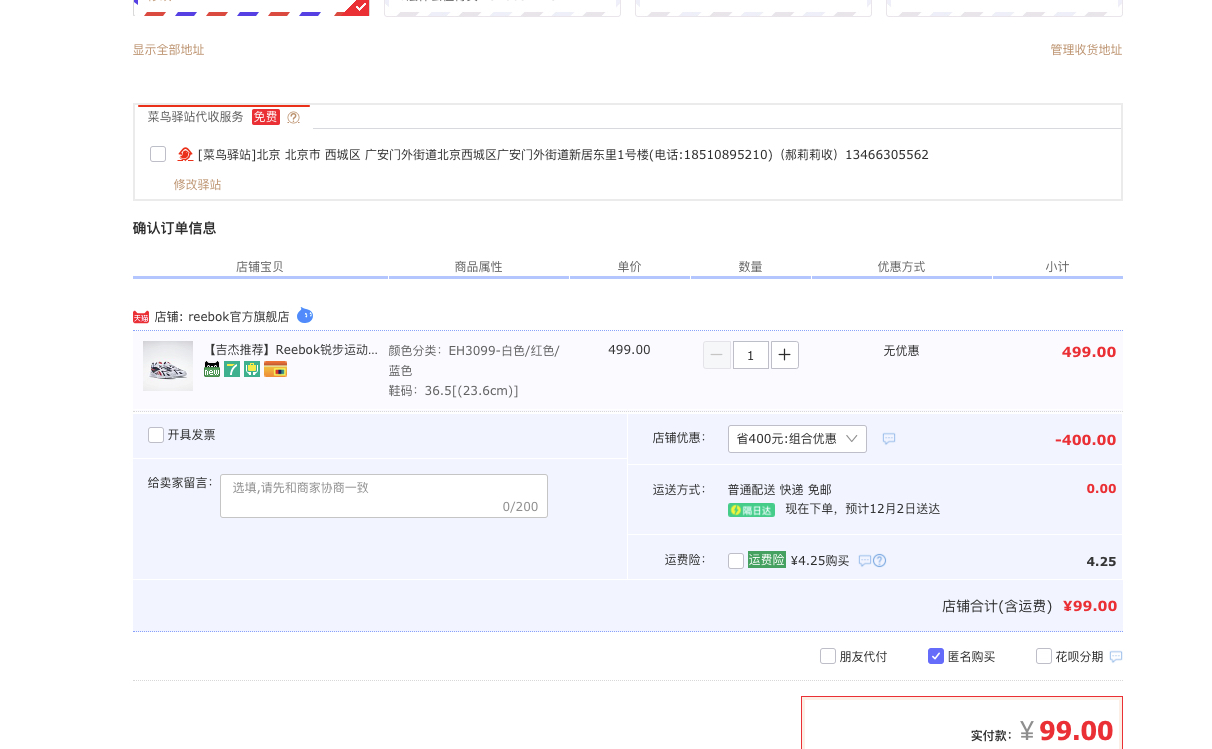Click question mark help icon for 运费险
The width and height of the screenshot is (1212, 749).
879,560
